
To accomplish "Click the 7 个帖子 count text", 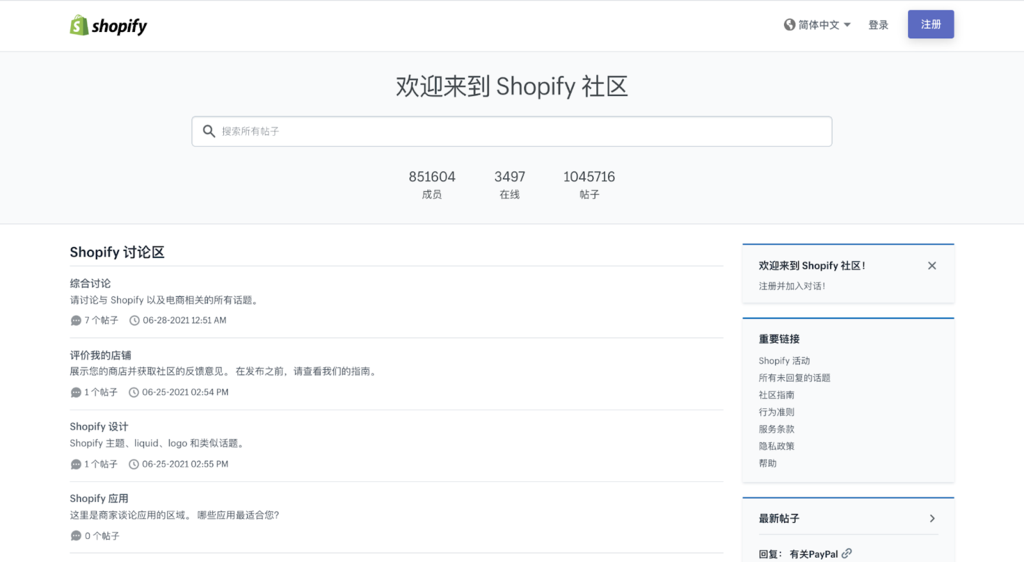I will tap(101, 320).
